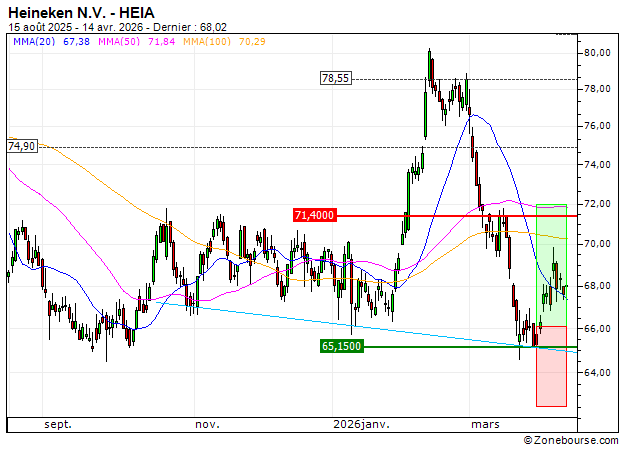Click the red 71,4000 resistance label
The image size is (625, 450).
314,215
